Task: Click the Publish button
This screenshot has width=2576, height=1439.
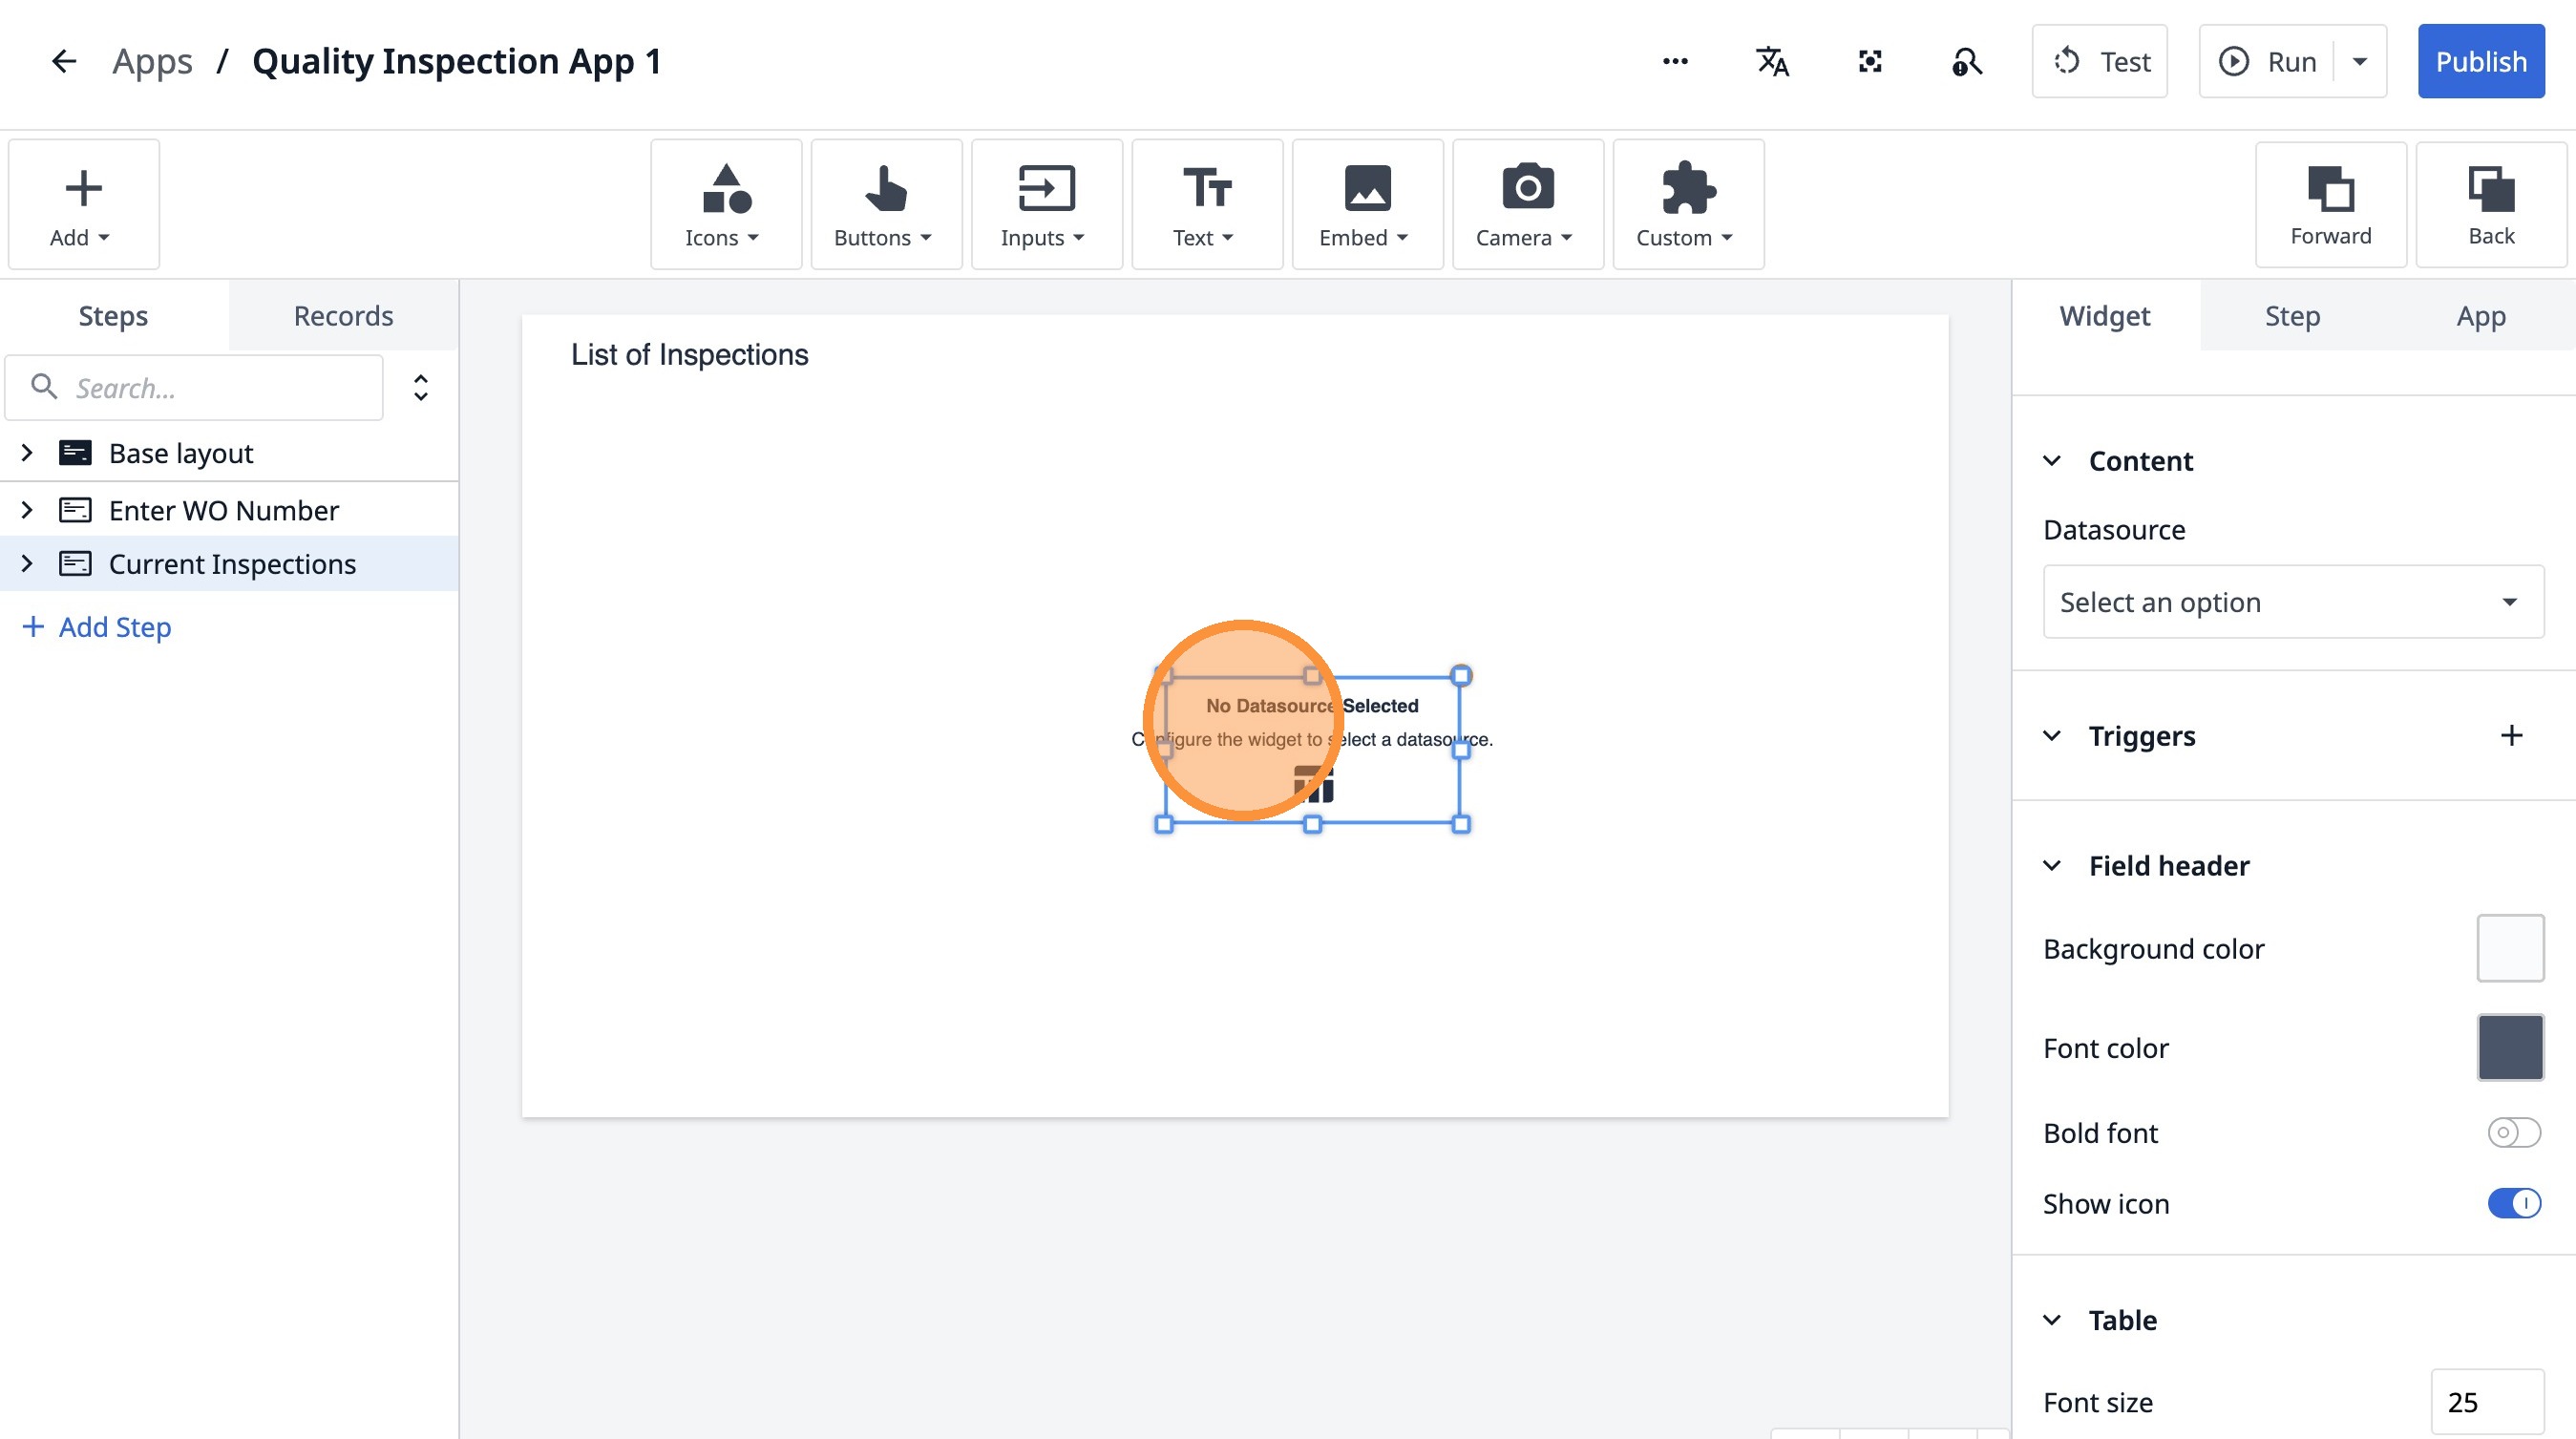Action: 2480,62
